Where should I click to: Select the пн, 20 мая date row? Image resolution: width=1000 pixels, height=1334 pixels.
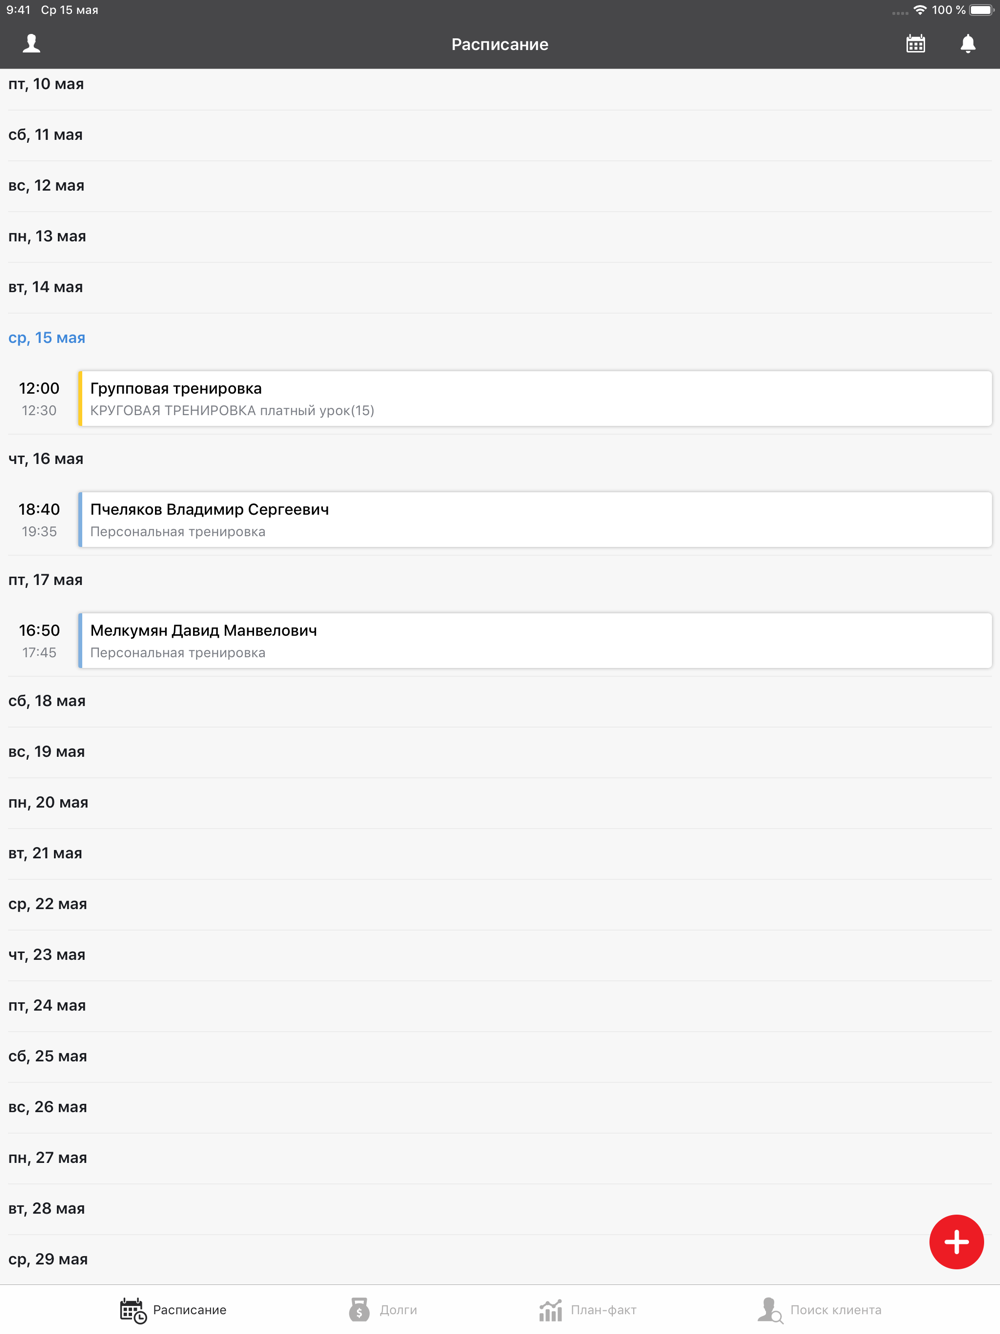500,803
